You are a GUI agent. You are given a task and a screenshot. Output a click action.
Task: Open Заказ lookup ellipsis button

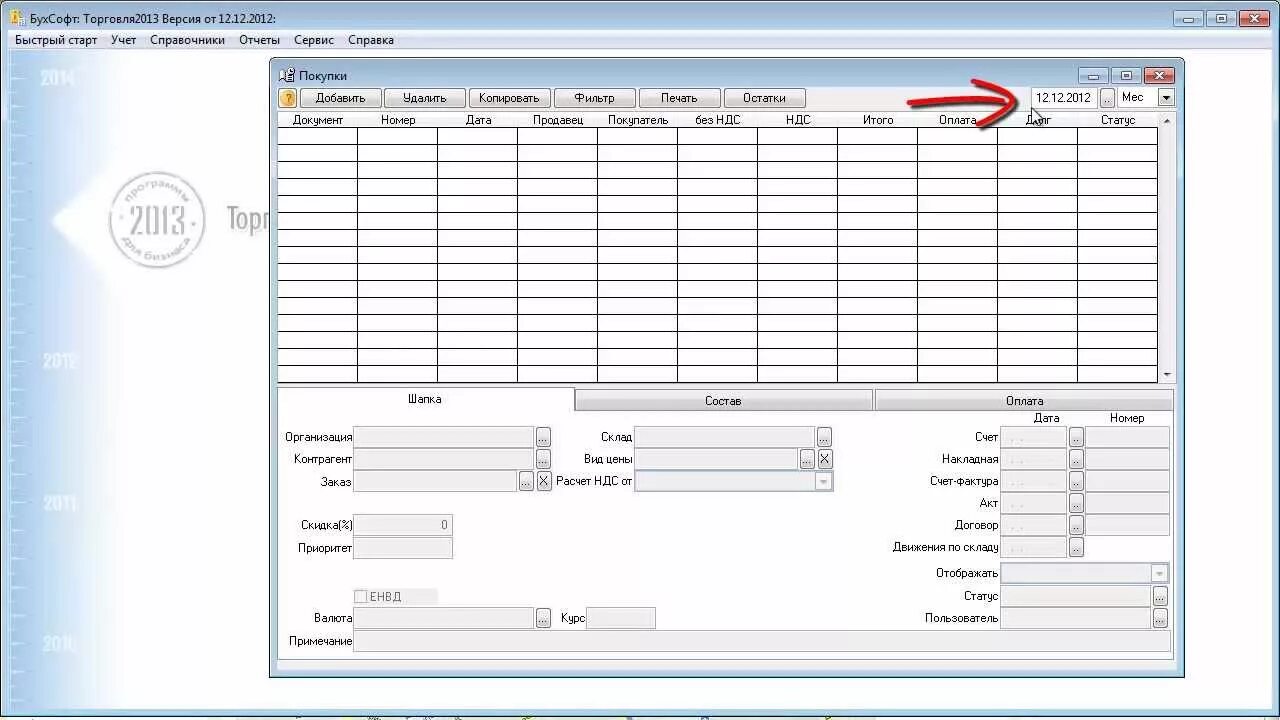pos(526,481)
